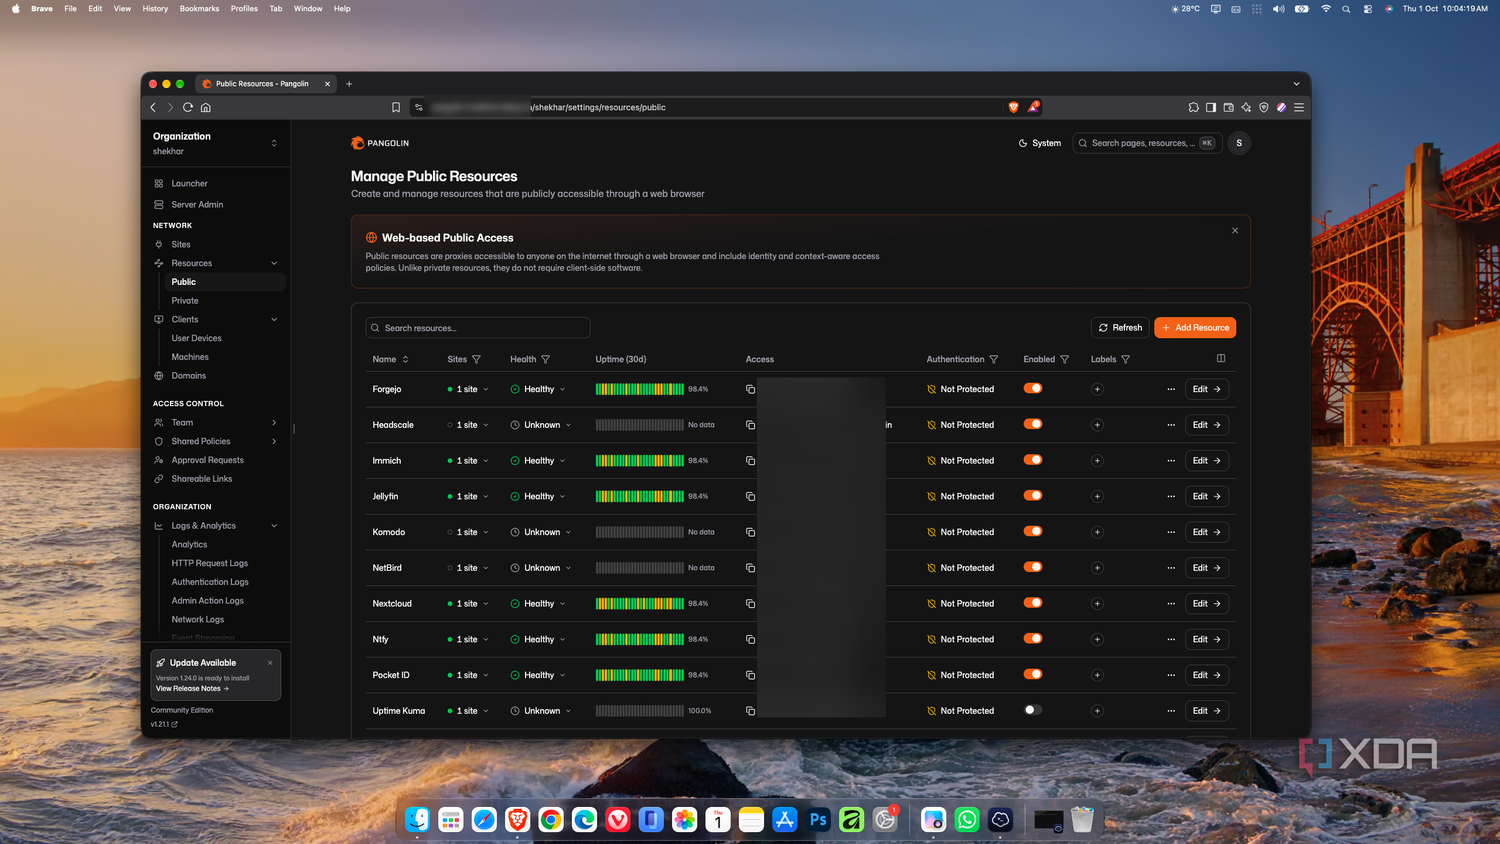Viewport: 1500px width, 844px height.
Task: Collapse the Clients sidebar section
Action: [x=274, y=320]
